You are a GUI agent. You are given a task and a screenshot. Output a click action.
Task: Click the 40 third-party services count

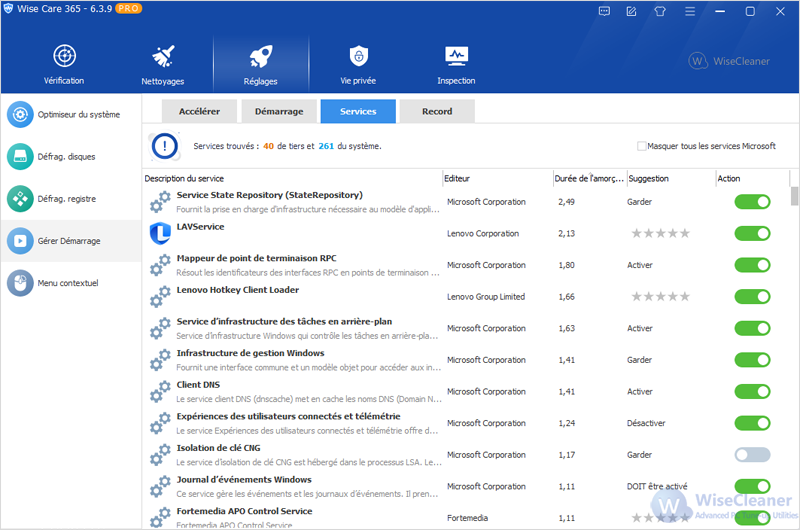pos(268,146)
